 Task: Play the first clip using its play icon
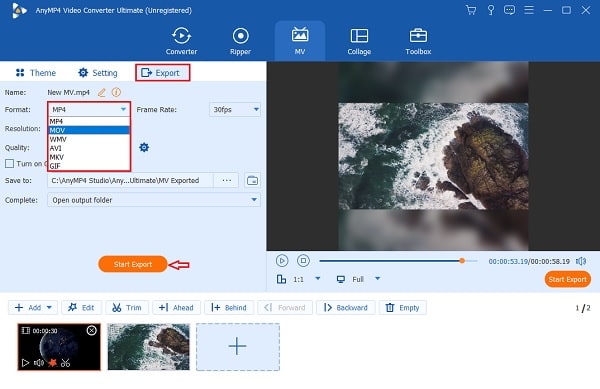[25, 363]
